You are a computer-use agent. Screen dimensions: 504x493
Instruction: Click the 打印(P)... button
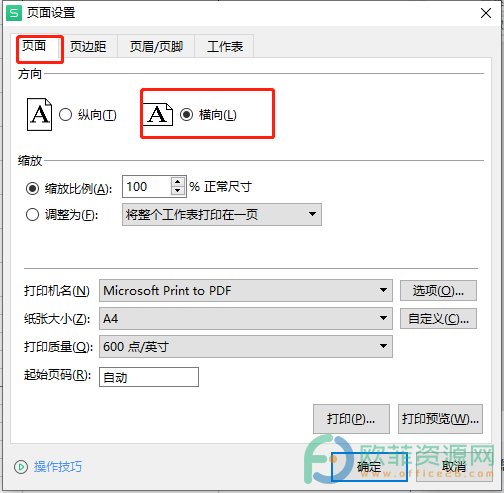coord(351,419)
